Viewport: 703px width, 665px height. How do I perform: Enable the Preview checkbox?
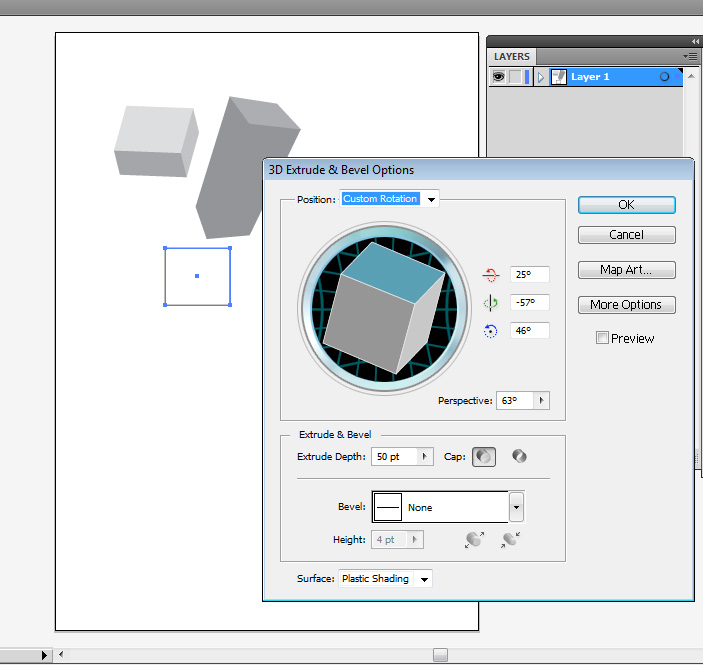click(602, 339)
